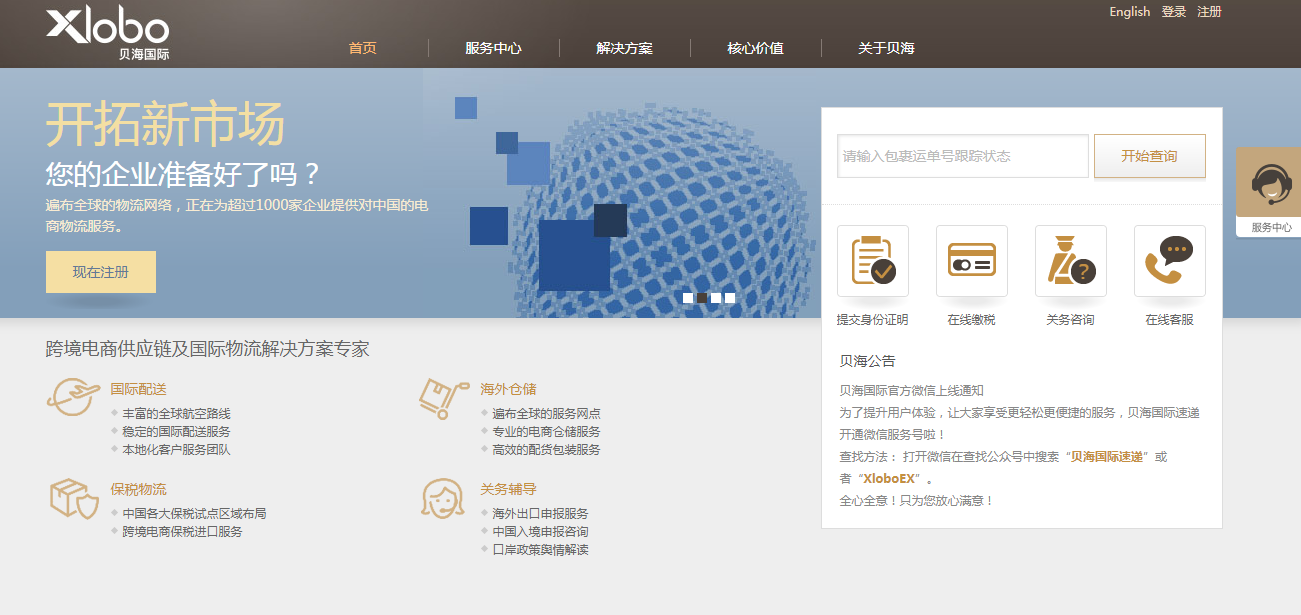
Task: Select the 关务咨询 customs officer icon
Action: tap(1070, 261)
